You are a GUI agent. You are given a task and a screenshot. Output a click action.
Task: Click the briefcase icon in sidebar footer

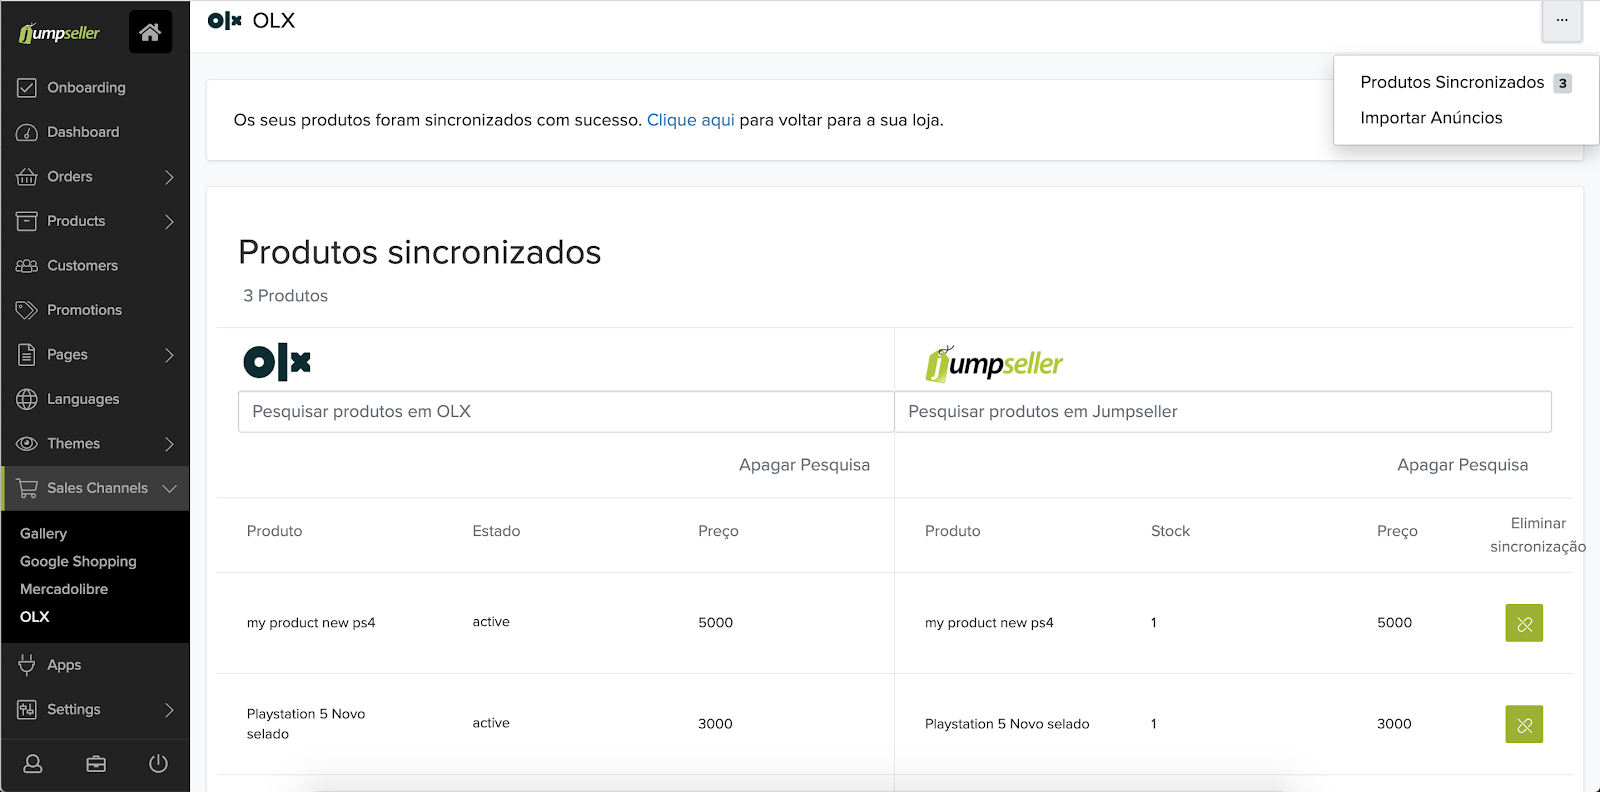(x=96, y=764)
